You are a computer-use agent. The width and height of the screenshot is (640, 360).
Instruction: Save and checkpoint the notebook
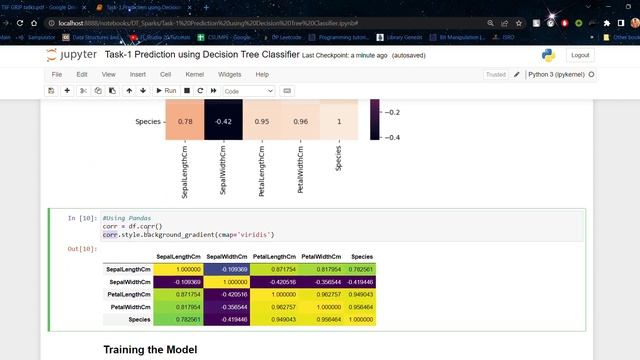point(51,91)
